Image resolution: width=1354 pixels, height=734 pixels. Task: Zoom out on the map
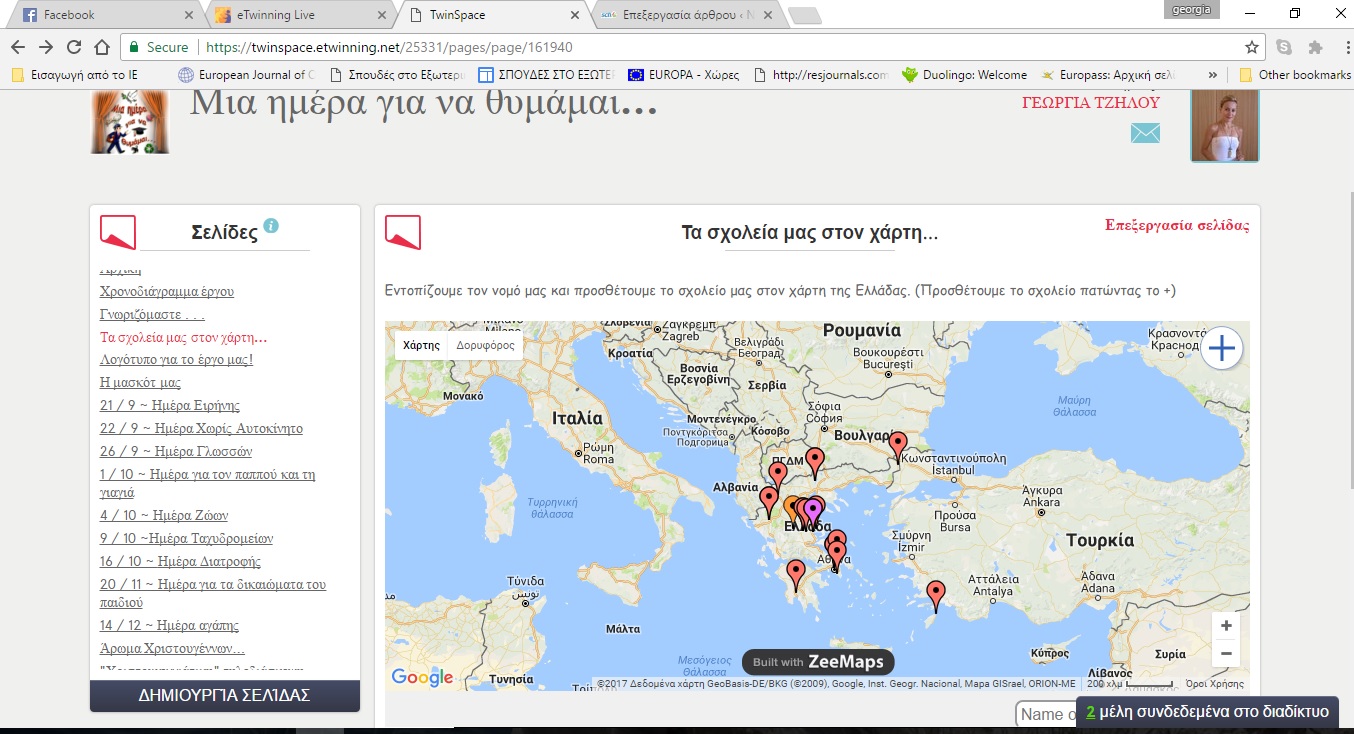tap(1225, 655)
